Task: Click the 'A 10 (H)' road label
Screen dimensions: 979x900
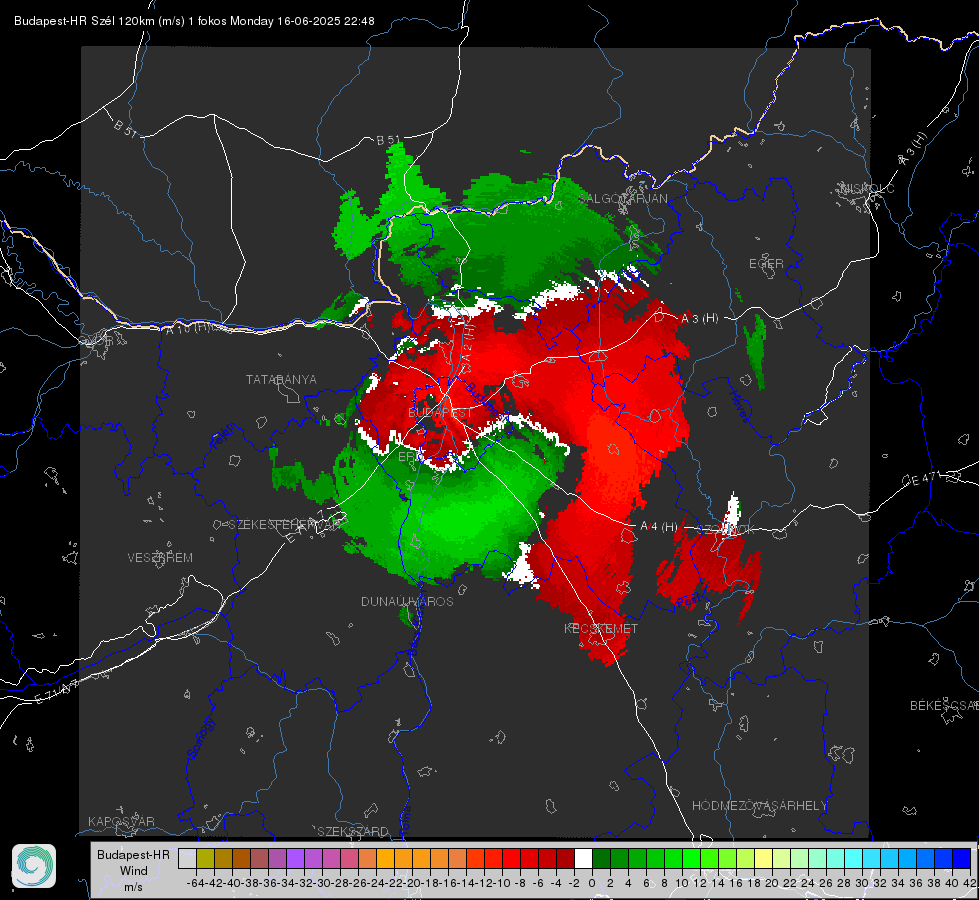Action: tap(188, 328)
